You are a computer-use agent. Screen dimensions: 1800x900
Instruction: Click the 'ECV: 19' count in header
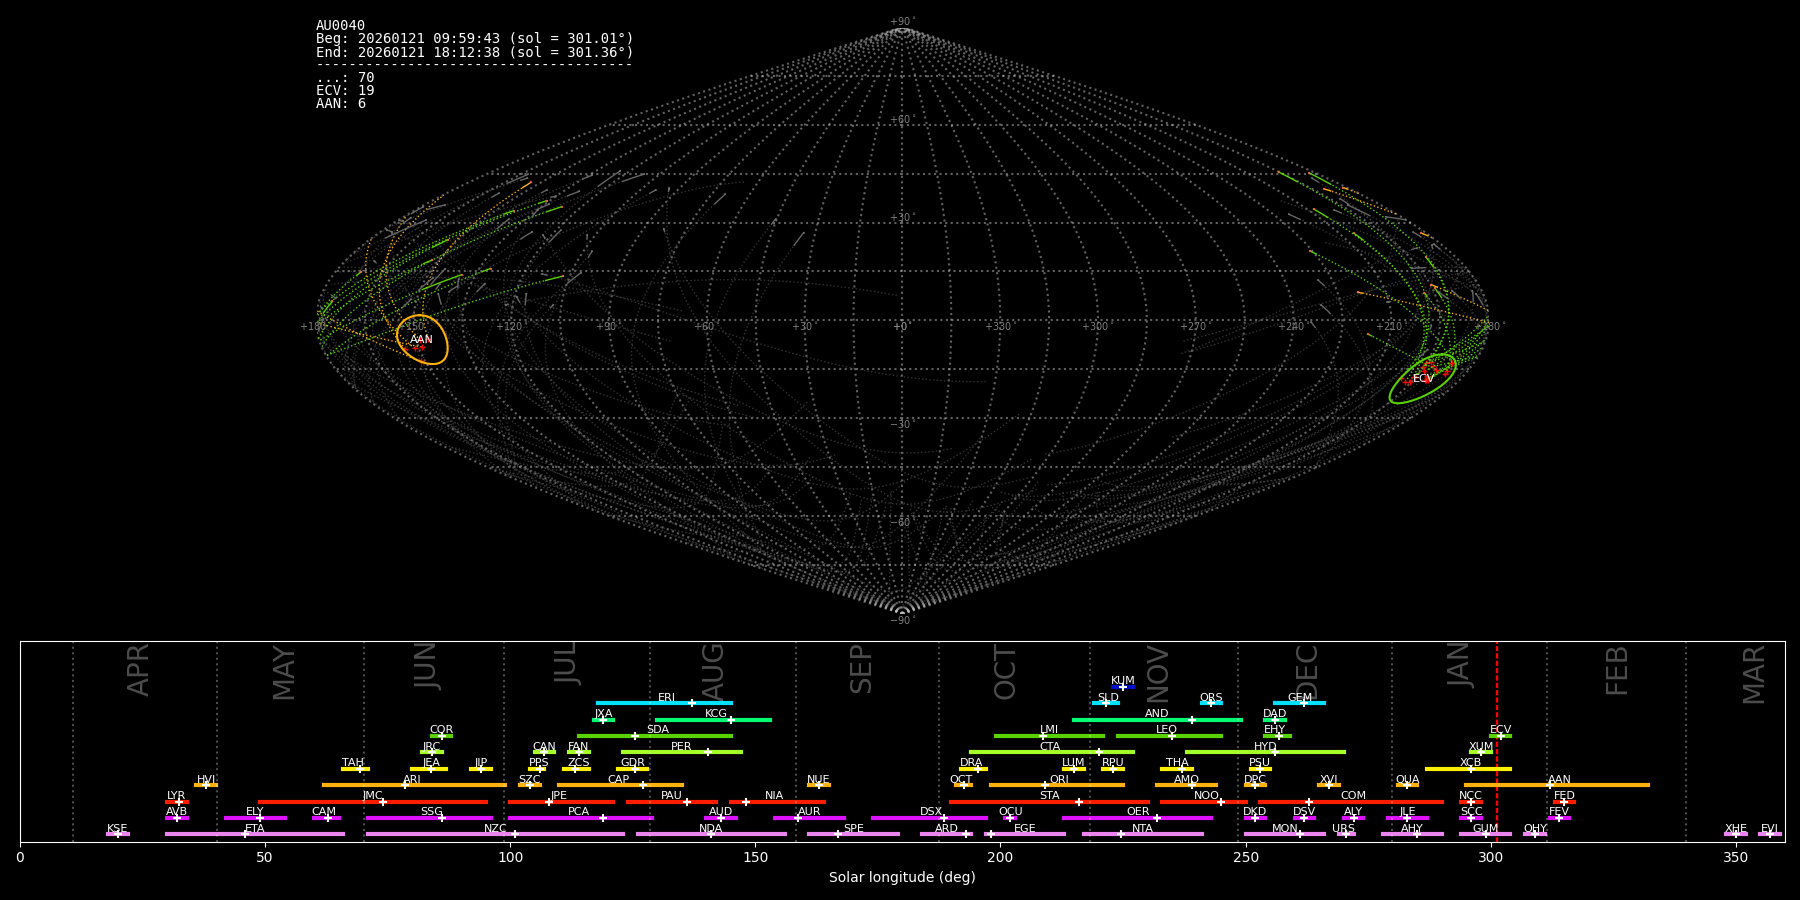click(345, 91)
